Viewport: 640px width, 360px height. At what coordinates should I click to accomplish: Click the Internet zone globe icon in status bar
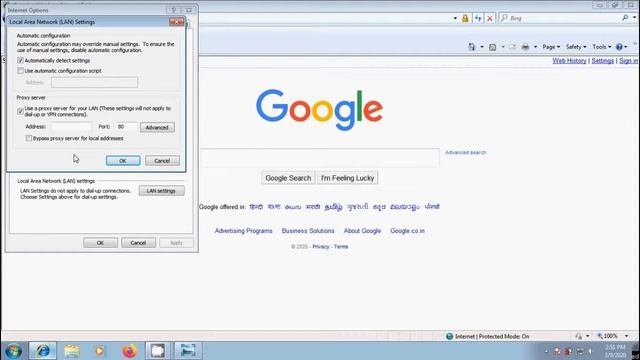(449, 336)
